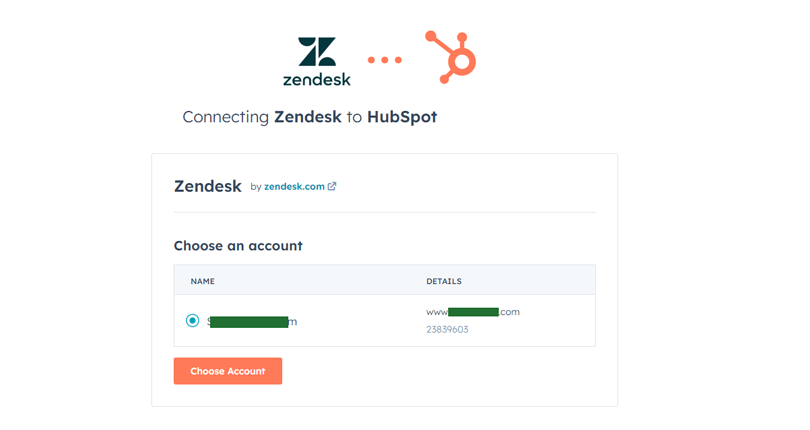Click the redacted account name in the row
This screenshot has width=810, height=430.
coord(252,321)
